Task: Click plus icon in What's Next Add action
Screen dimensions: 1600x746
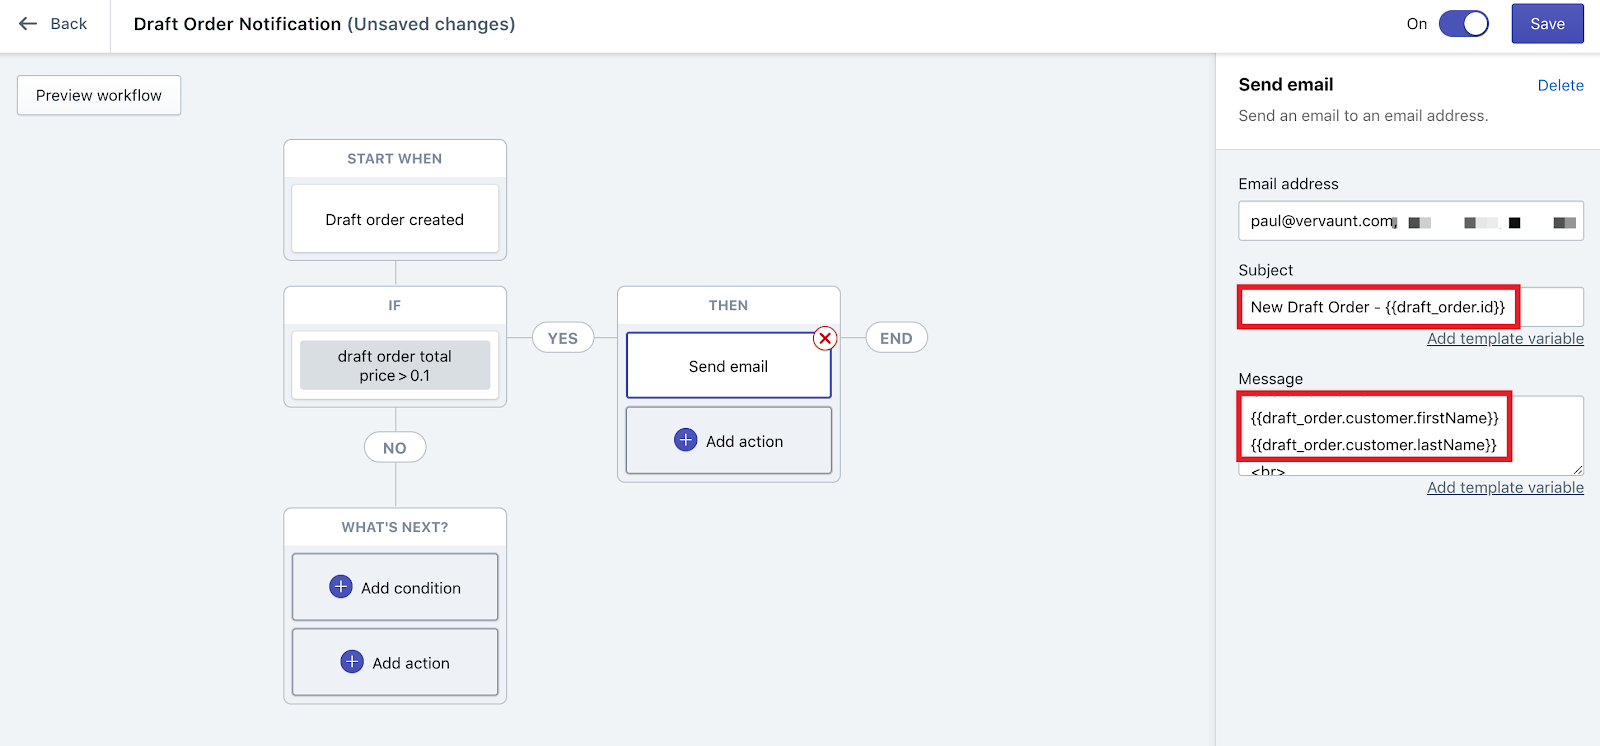Action: click(352, 662)
